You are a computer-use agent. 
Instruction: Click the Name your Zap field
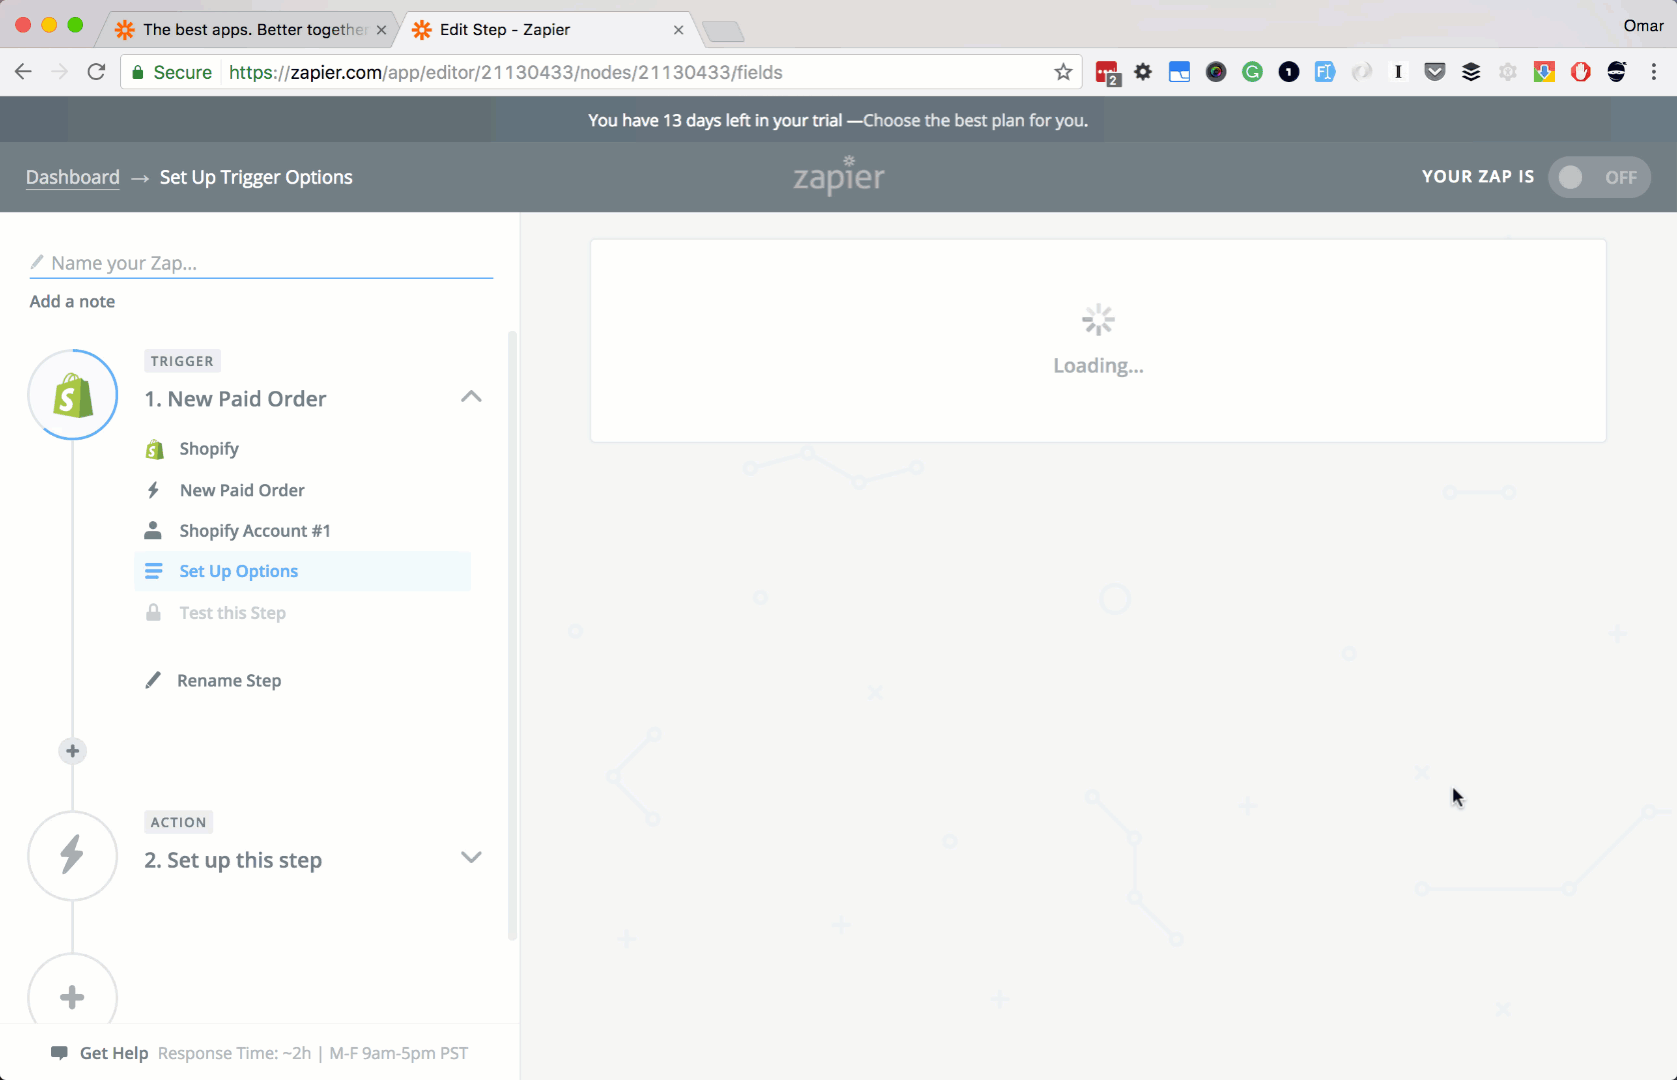(x=261, y=263)
